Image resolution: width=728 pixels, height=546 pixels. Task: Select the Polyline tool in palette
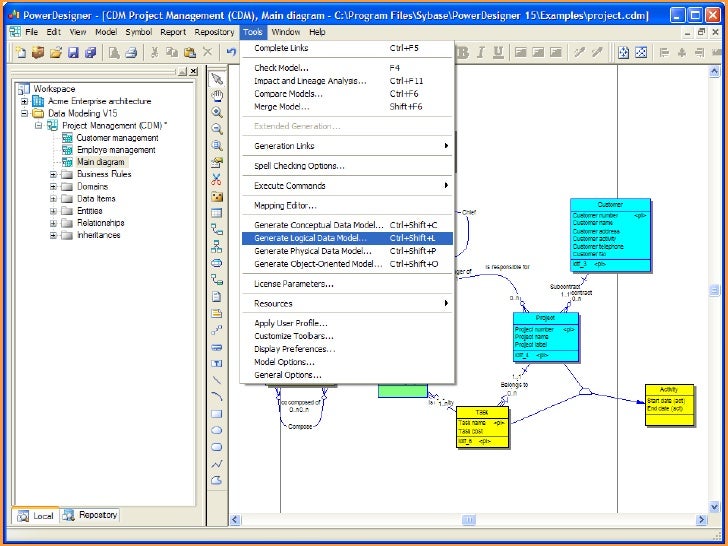(217, 464)
